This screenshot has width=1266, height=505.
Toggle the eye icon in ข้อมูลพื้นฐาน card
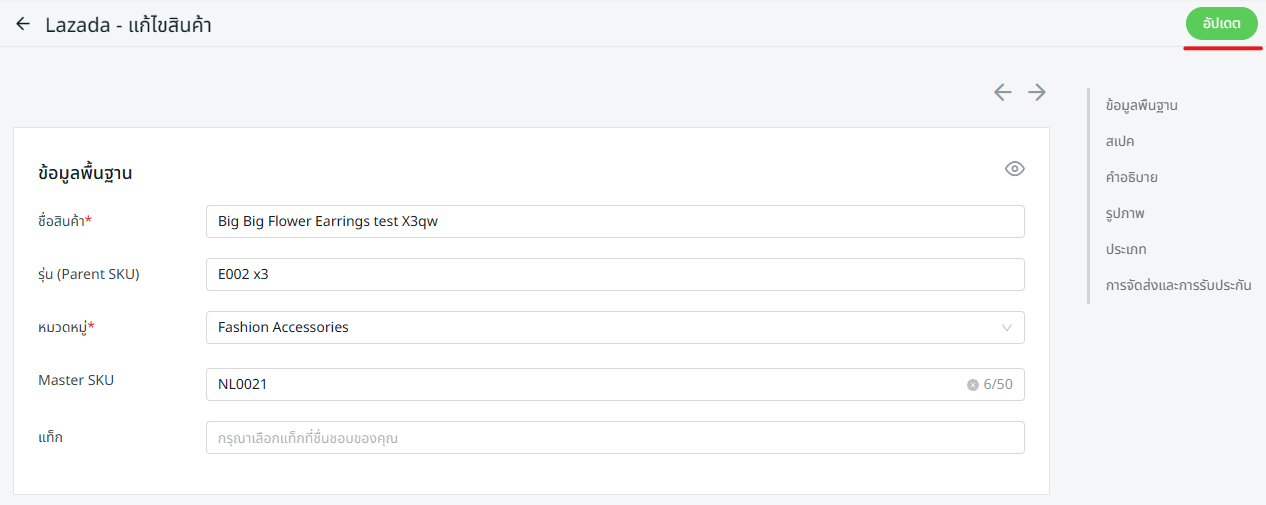pos(1014,169)
